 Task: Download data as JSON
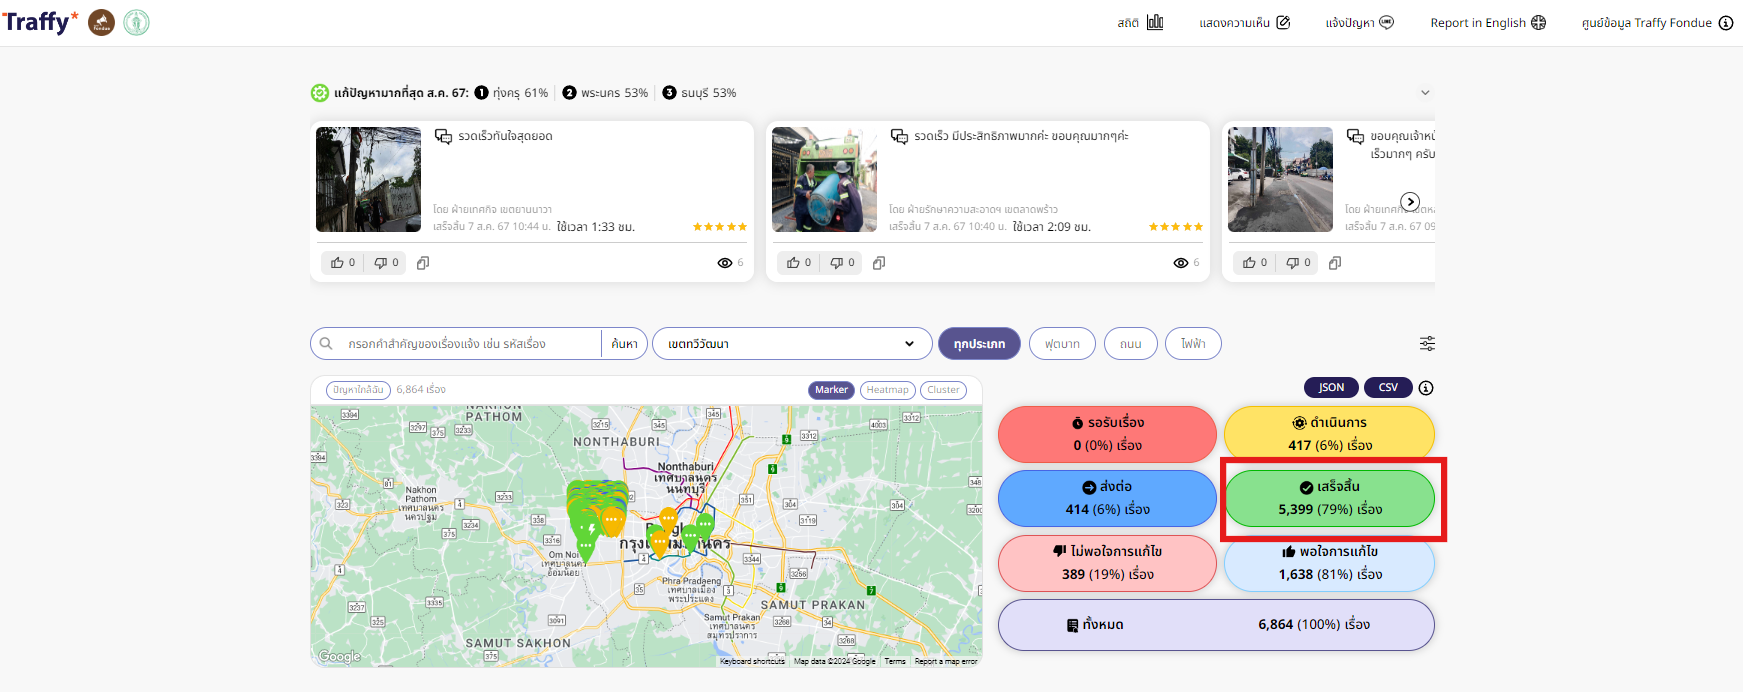pyautogui.click(x=1331, y=388)
